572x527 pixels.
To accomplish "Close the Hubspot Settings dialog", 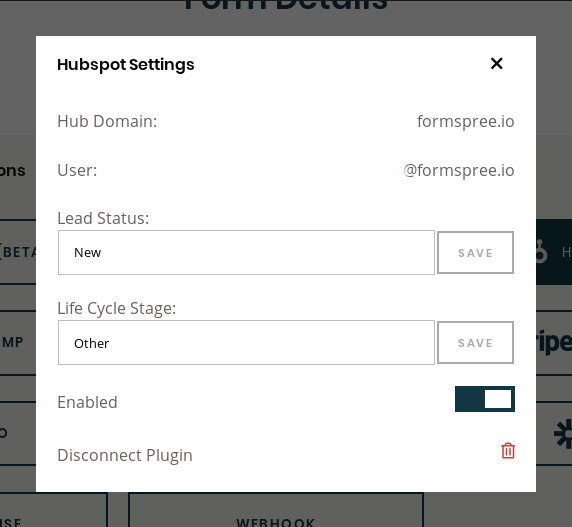I will [496, 63].
